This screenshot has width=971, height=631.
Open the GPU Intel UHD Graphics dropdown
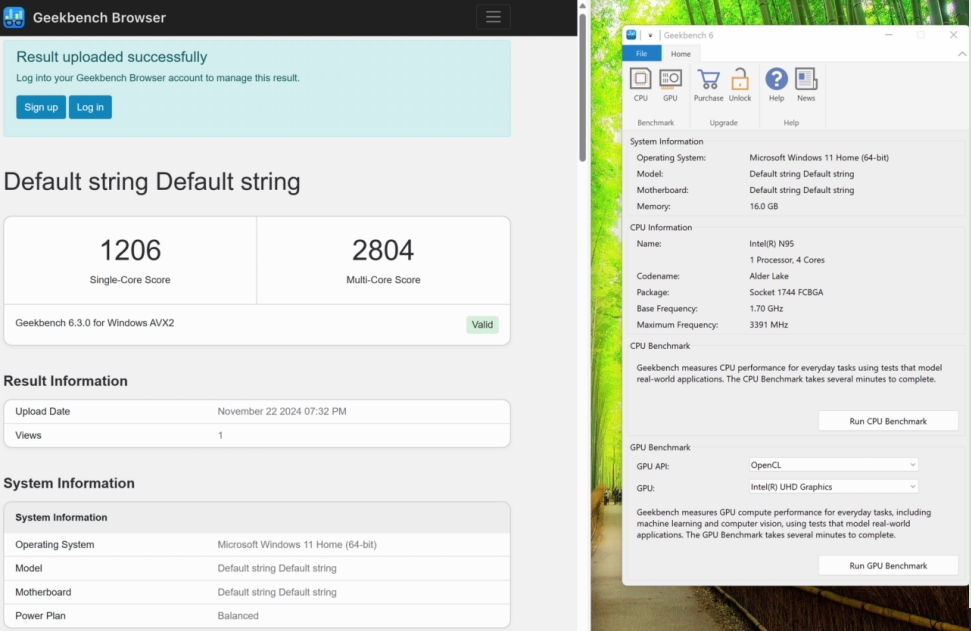click(x=833, y=487)
